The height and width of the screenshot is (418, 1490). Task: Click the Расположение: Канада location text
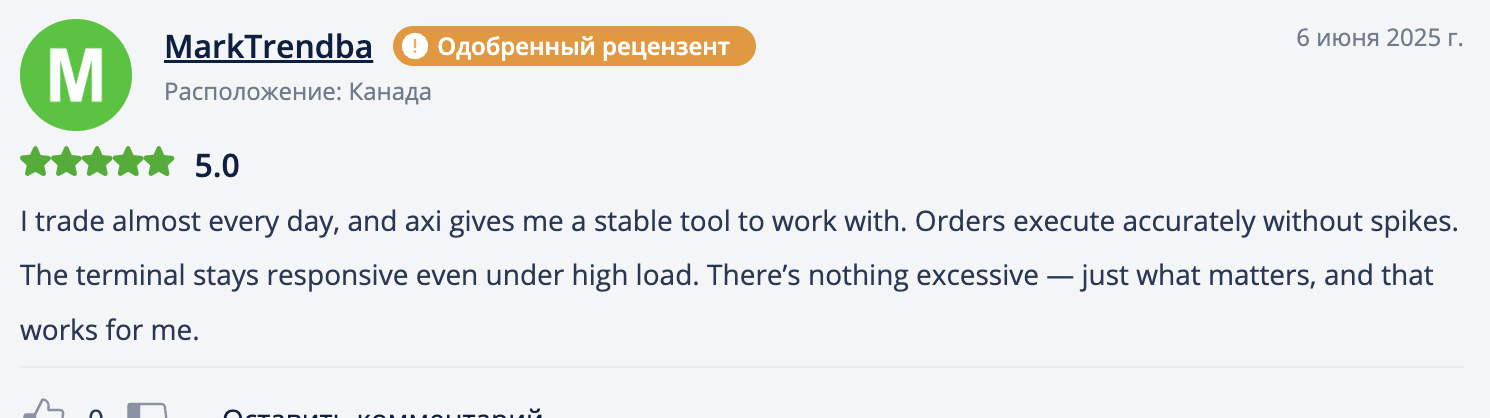pyautogui.click(x=297, y=93)
